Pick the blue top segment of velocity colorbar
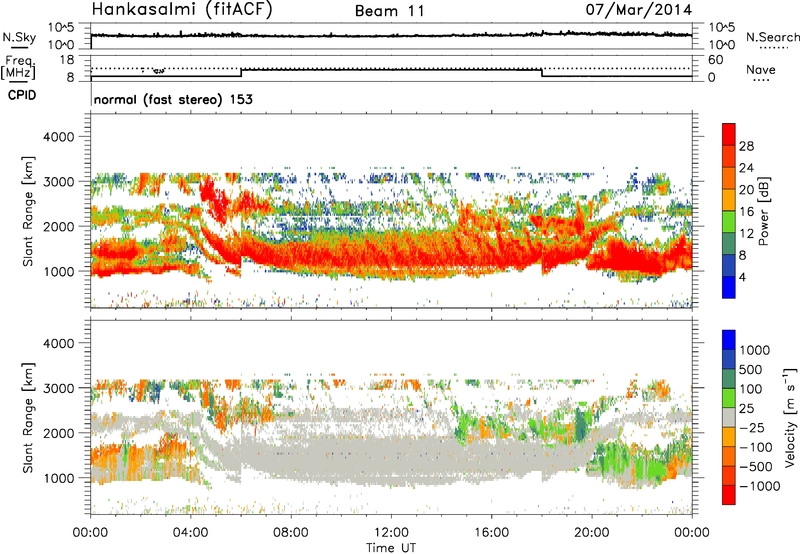800x554 pixels. (x=729, y=340)
